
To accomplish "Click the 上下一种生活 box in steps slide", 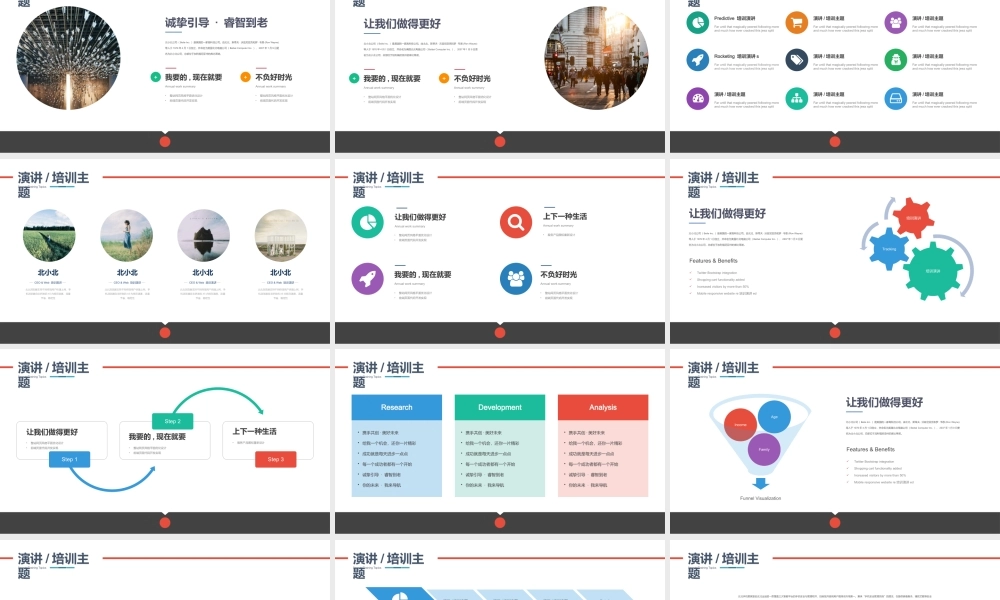I will pyautogui.click(x=268, y=440).
